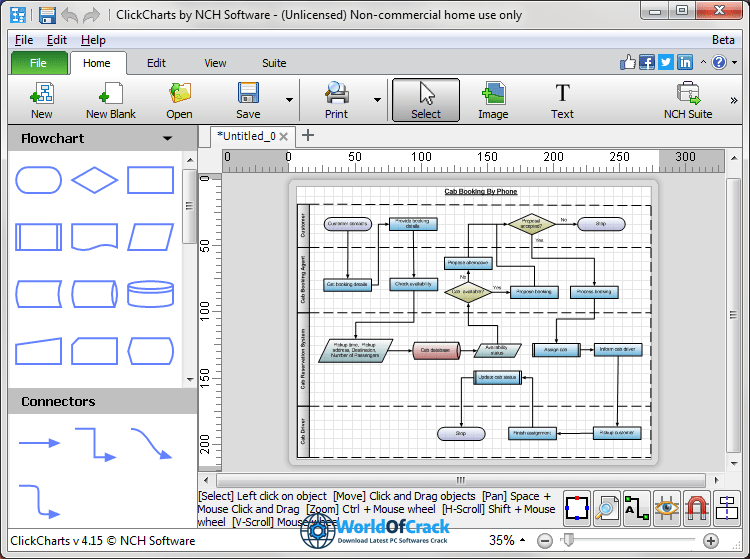The width and height of the screenshot is (750, 559).
Task: Share on Facebook icon
Action: 647,62
